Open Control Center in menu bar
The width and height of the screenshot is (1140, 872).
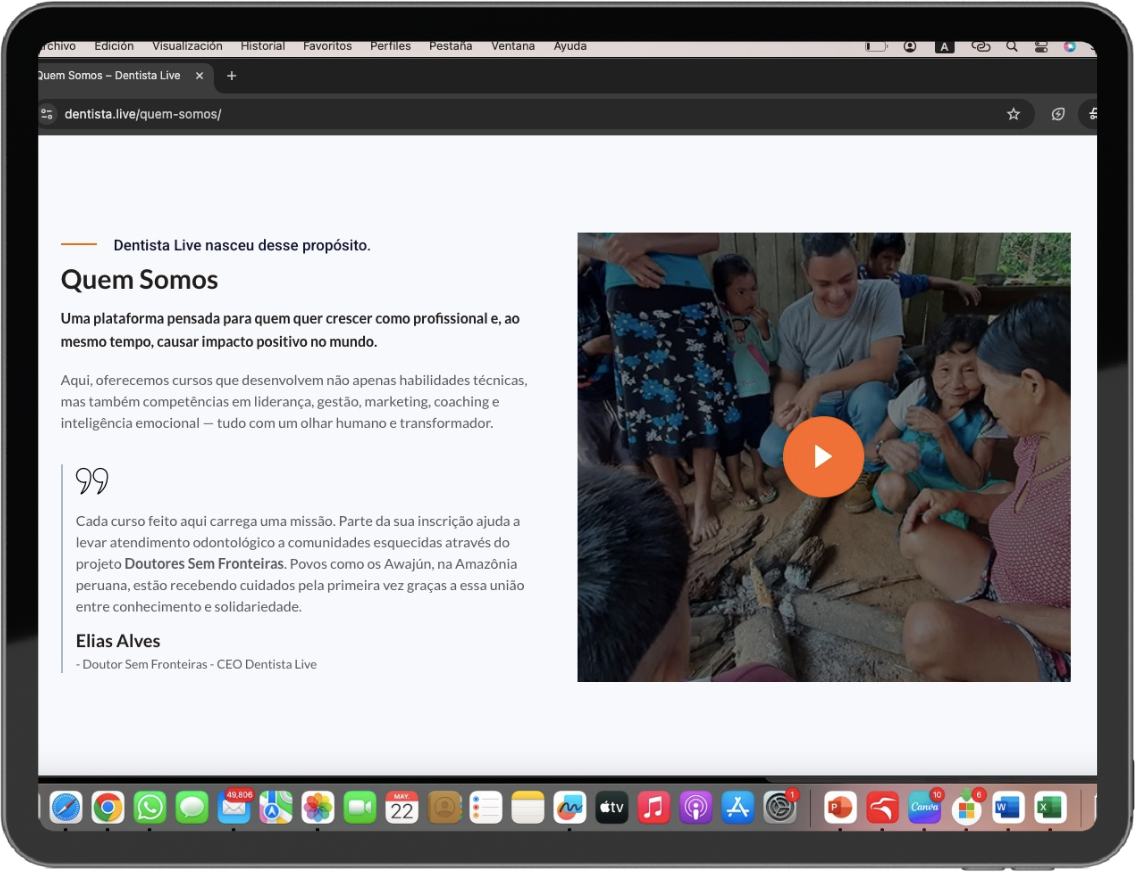pos(1041,47)
